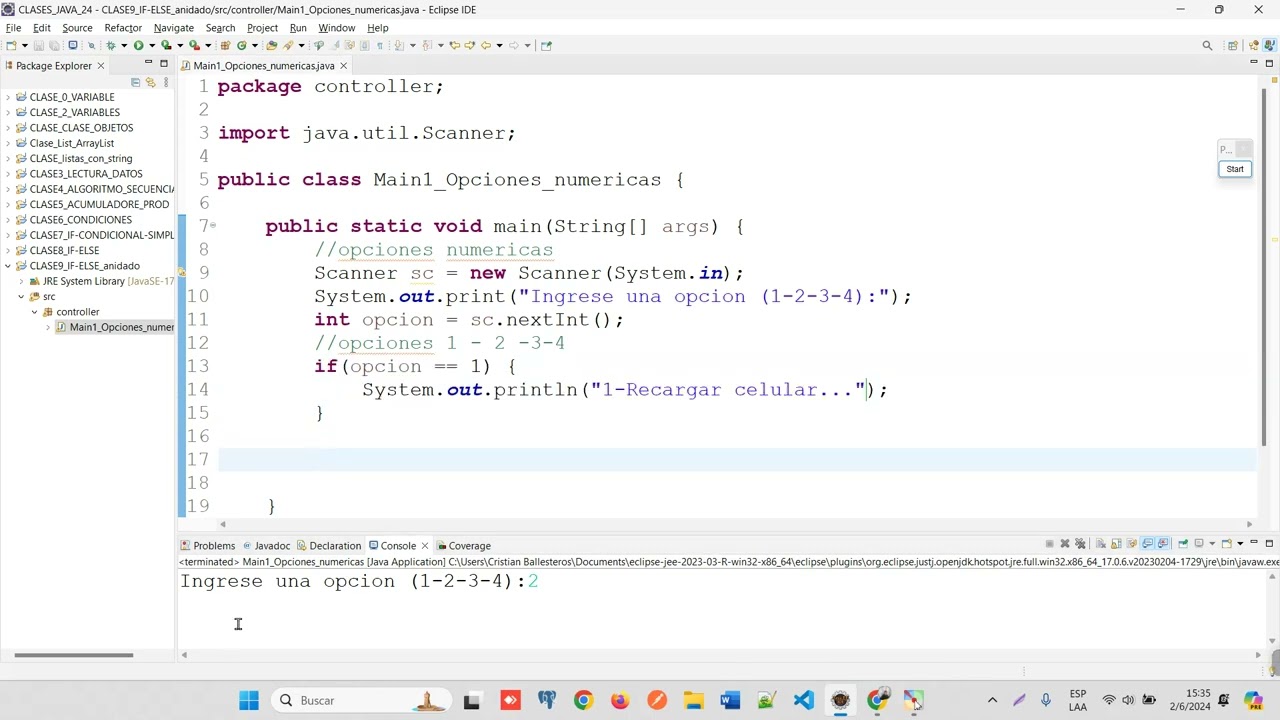Open the Debug button dropdown arrow
1280x720 pixels.
pyautogui.click(x=124, y=45)
